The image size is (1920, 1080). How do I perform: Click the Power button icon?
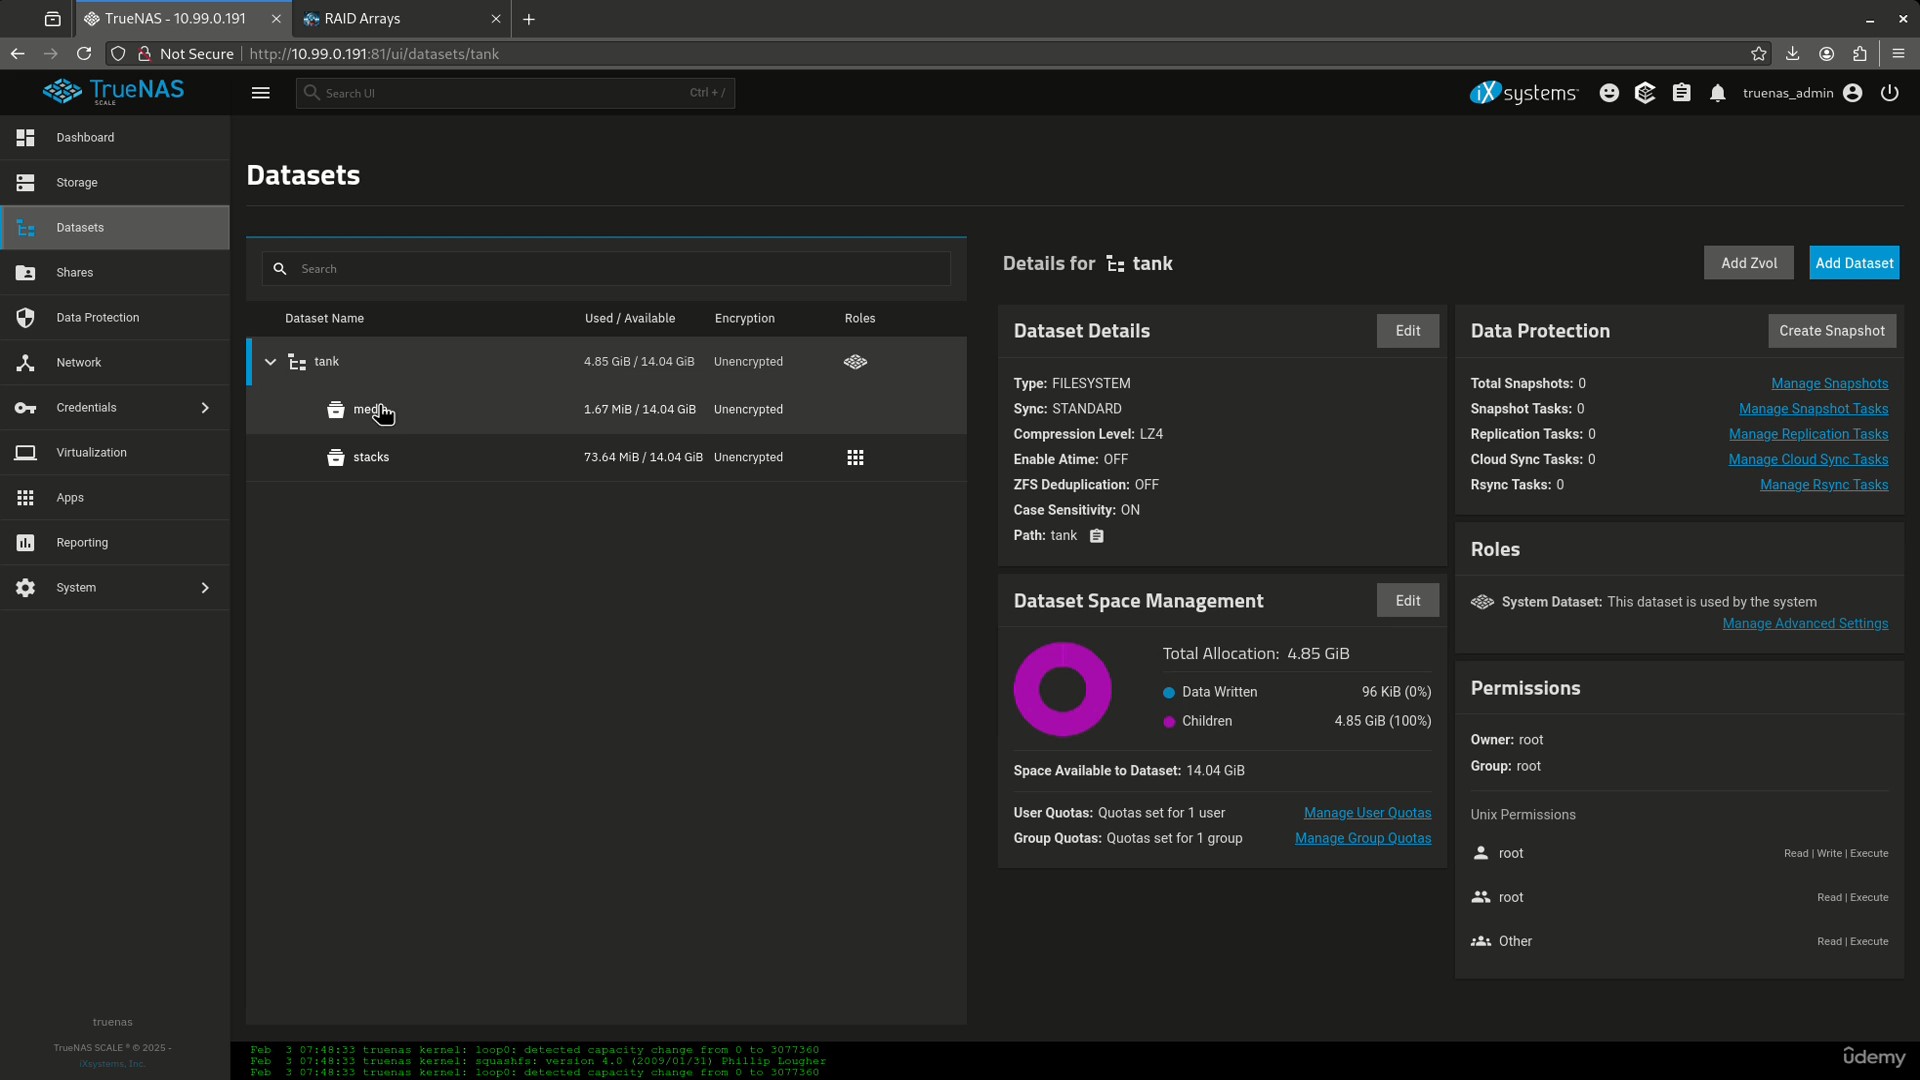pyautogui.click(x=1890, y=93)
